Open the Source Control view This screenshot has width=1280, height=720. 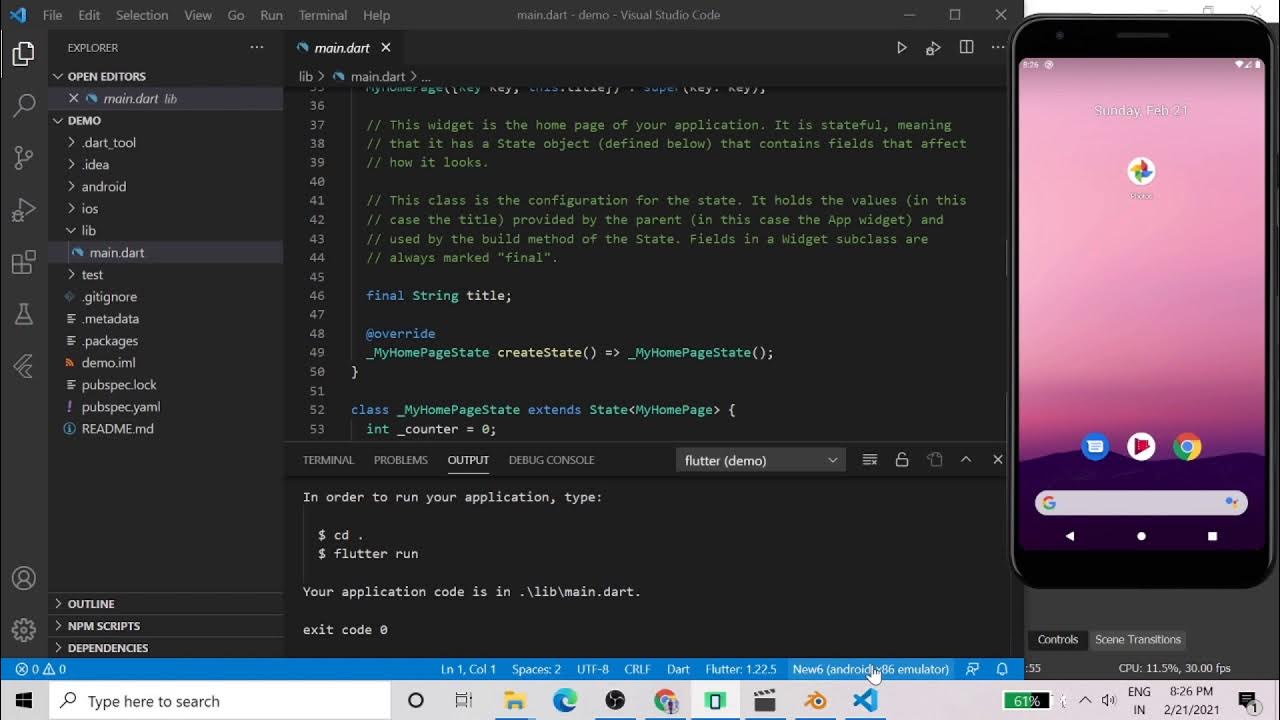click(x=24, y=158)
